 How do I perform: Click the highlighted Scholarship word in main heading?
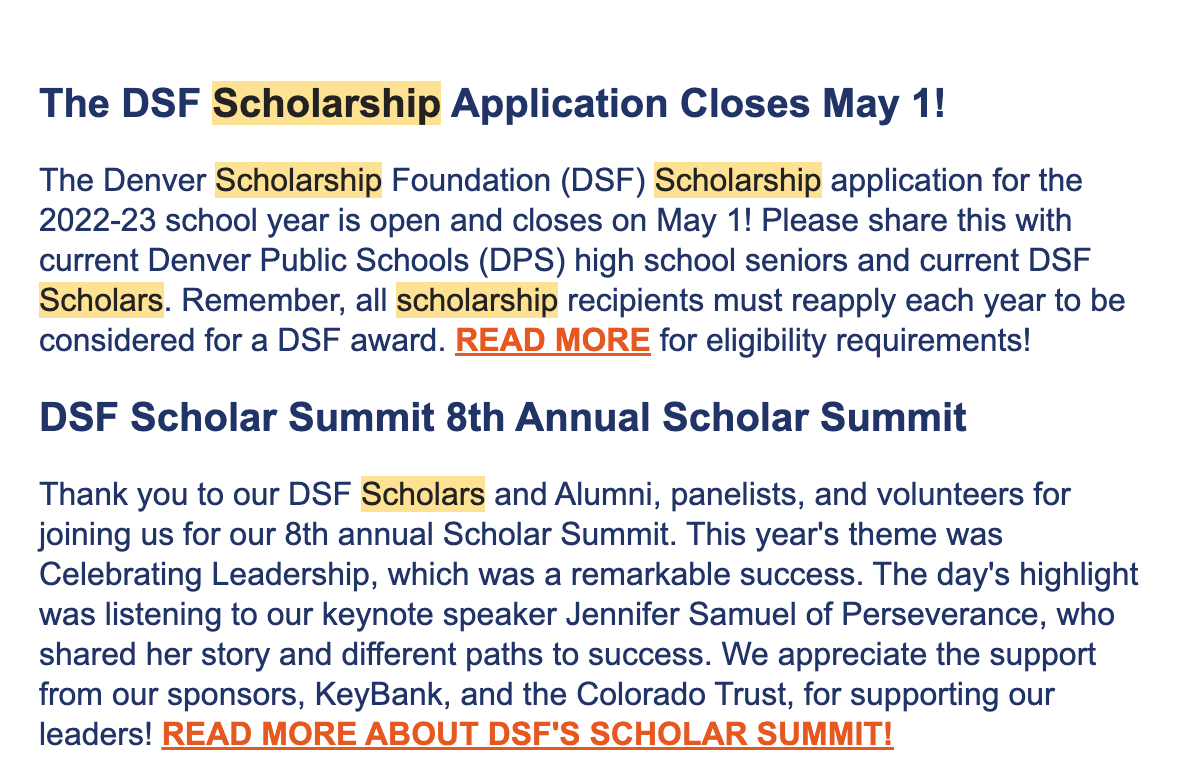pos(326,103)
